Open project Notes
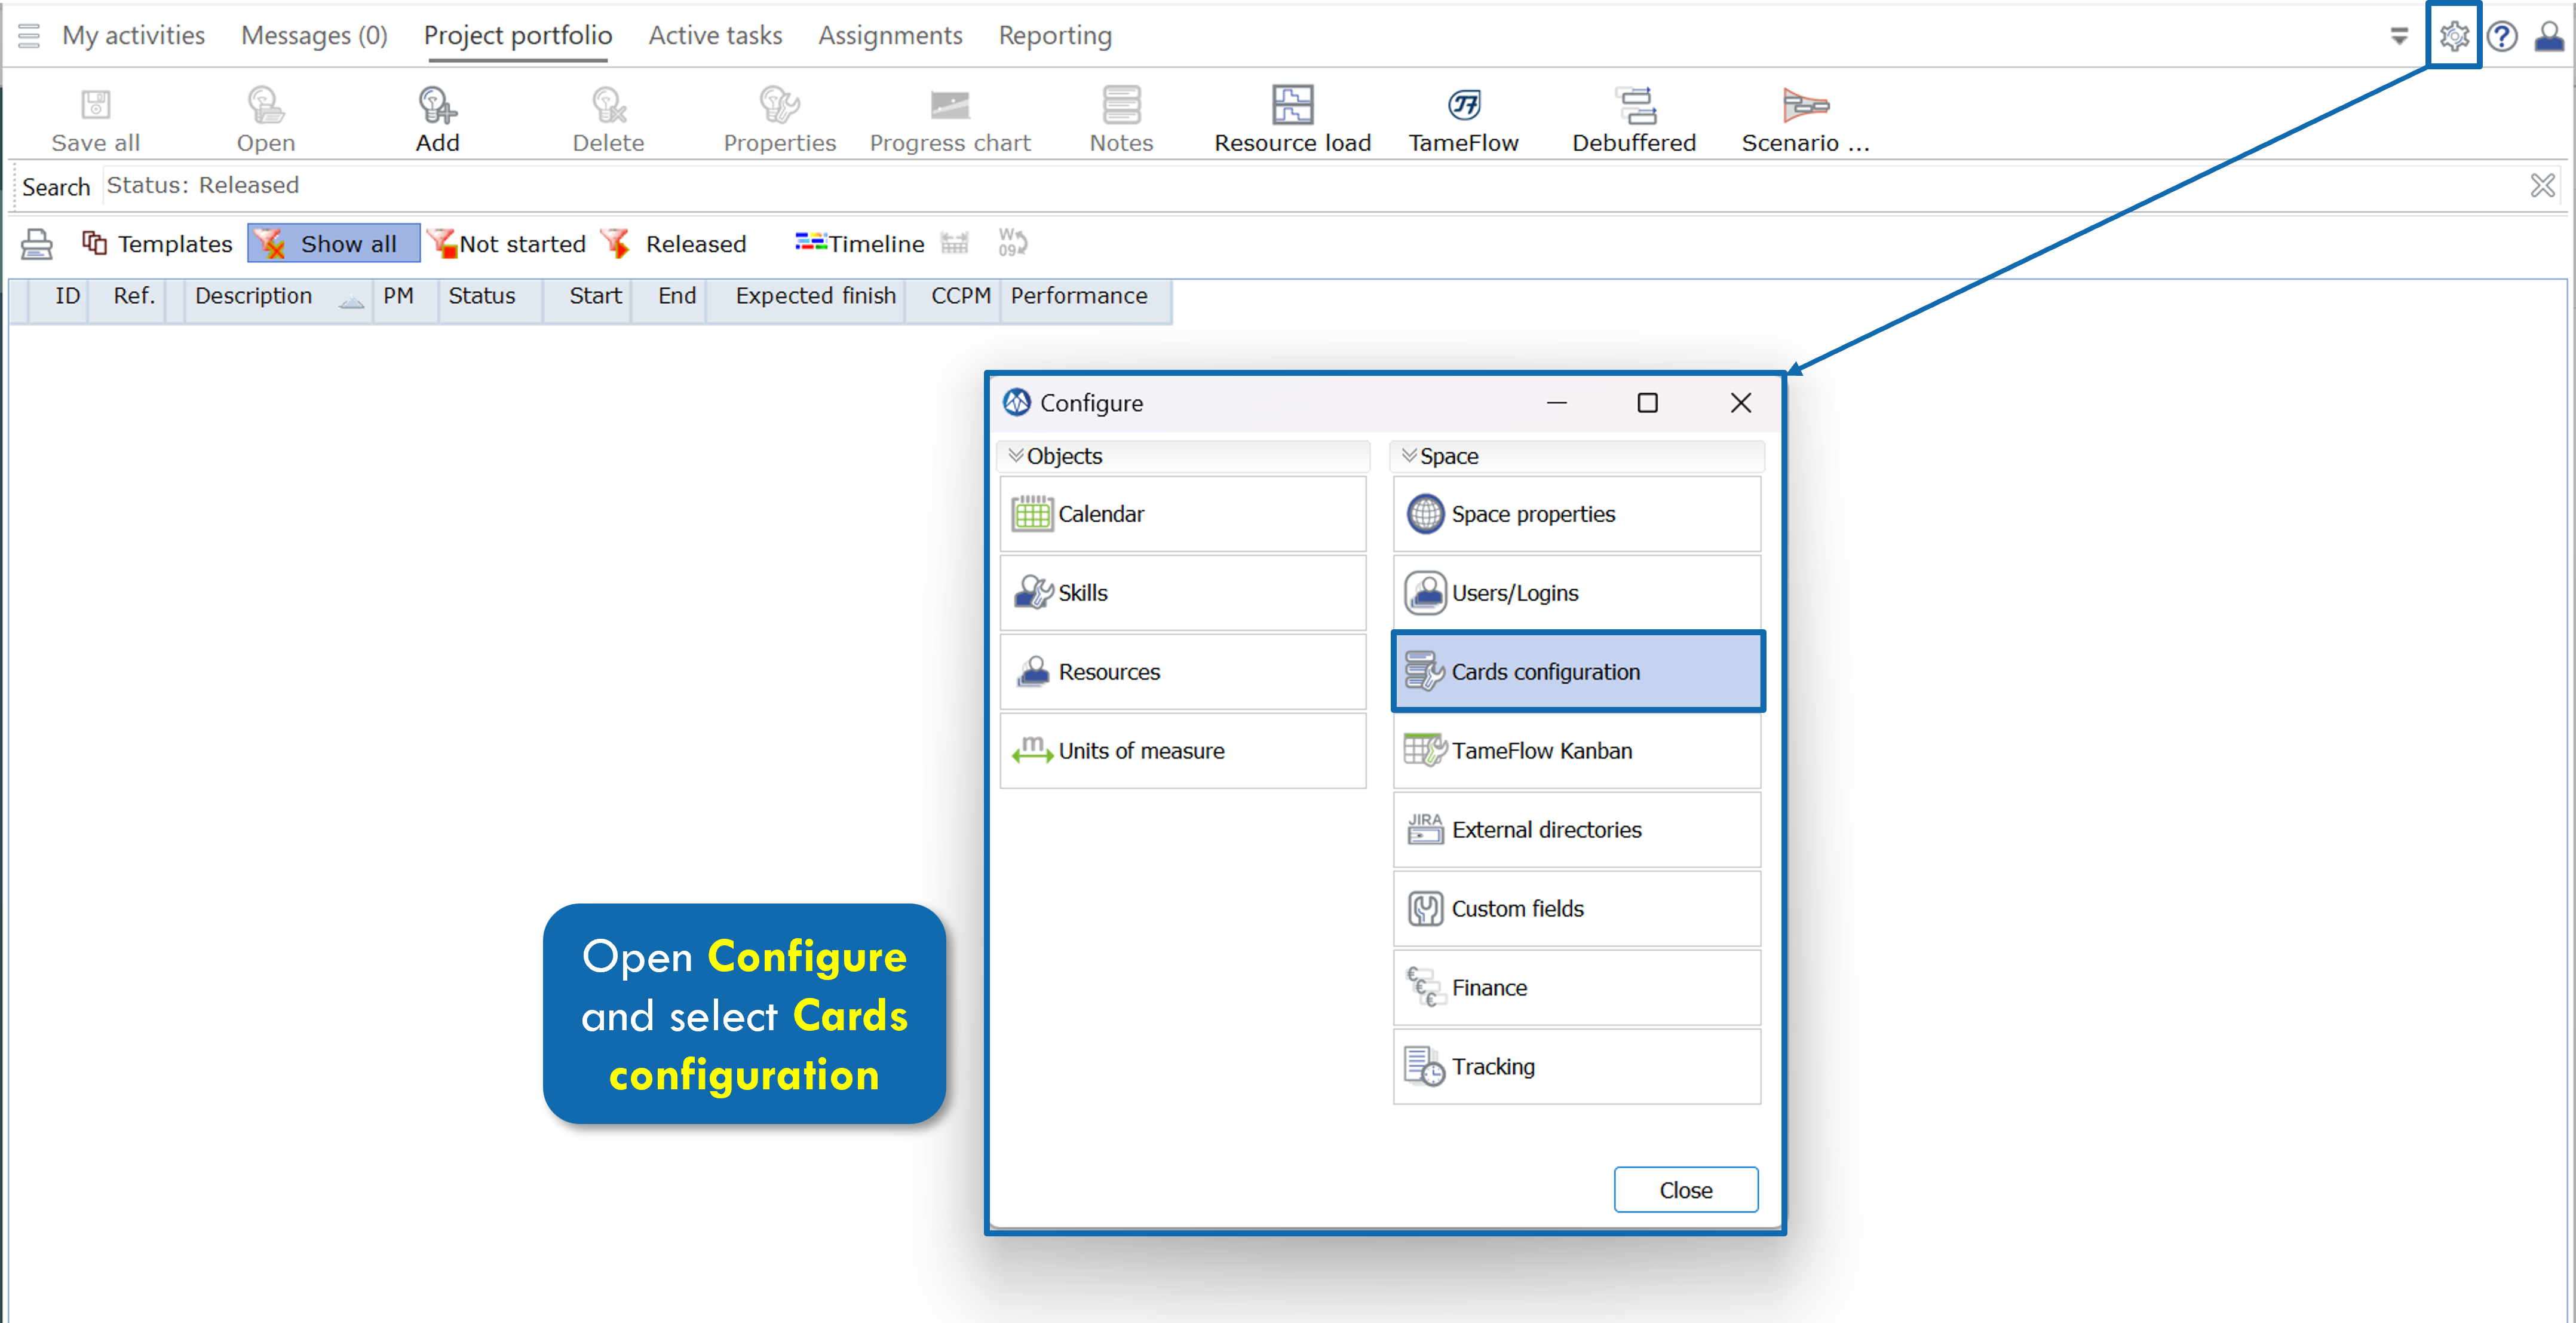Image resolution: width=2576 pixels, height=1323 pixels. [x=1121, y=119]
